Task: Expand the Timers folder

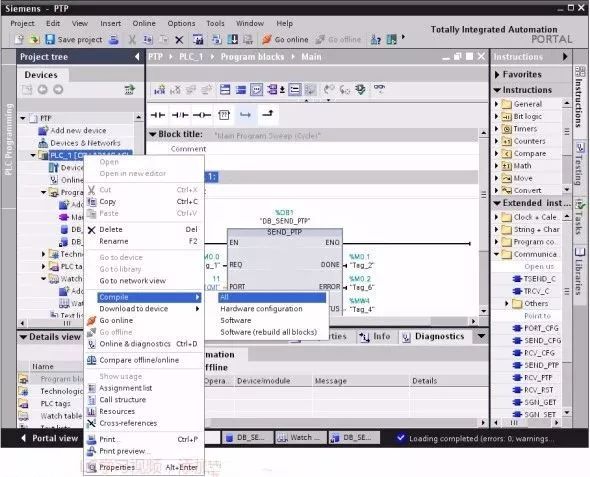Action: (x=496, y=129)
